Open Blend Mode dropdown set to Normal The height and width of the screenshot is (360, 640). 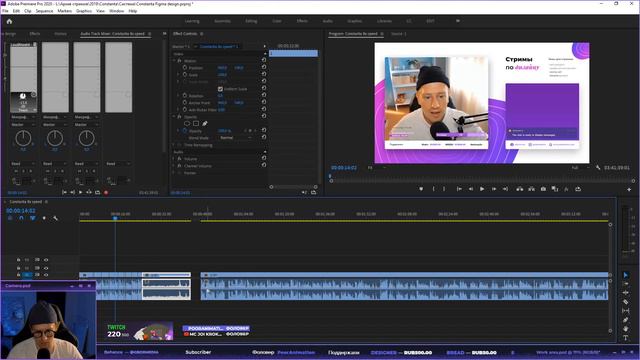point(236,138)
